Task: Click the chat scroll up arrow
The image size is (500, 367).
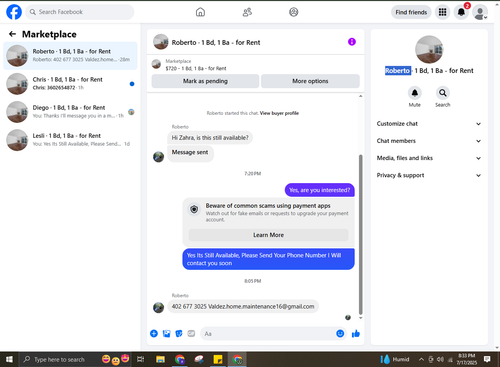Action: click(360, 96)
